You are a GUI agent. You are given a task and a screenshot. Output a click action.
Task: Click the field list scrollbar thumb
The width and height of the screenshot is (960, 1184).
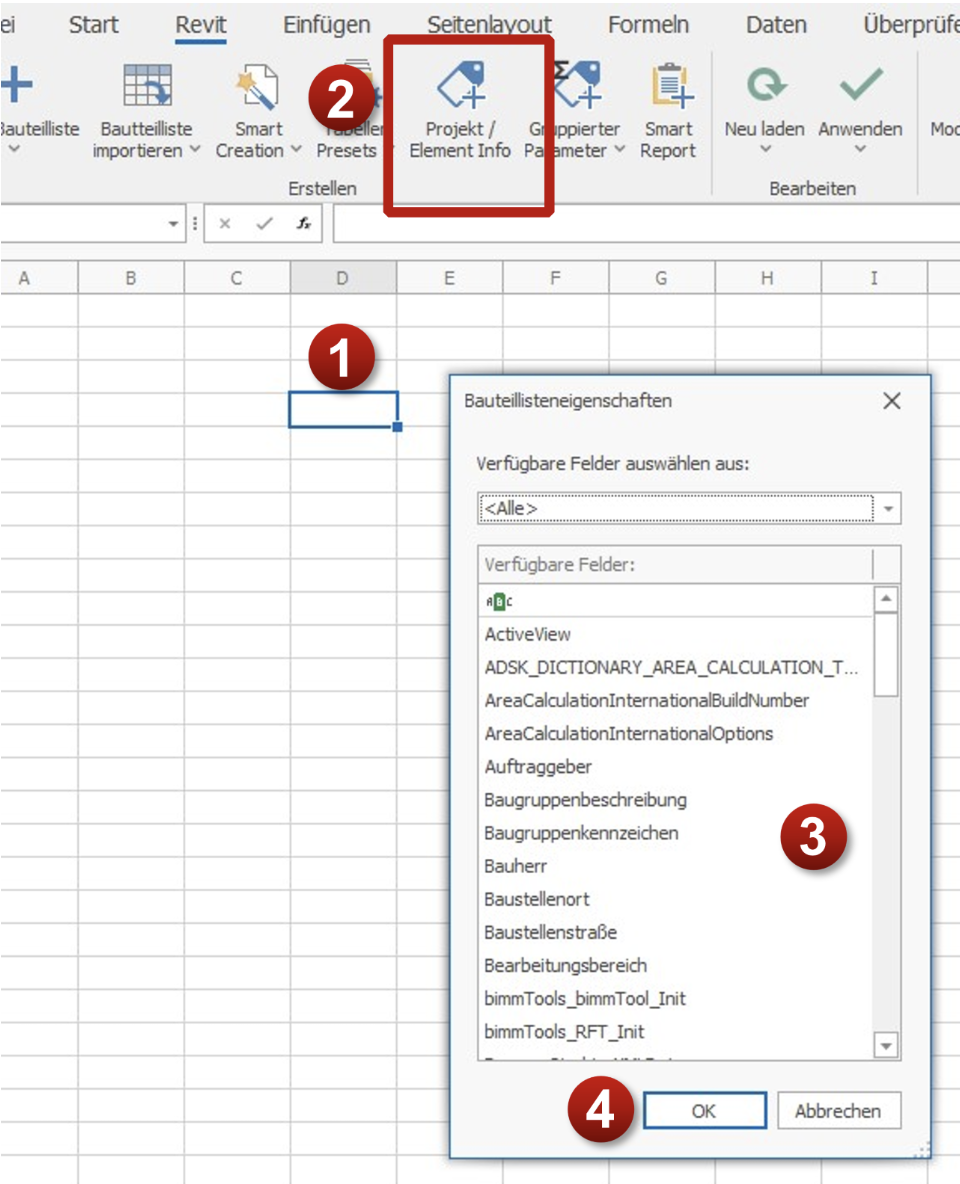coord(886,655)
